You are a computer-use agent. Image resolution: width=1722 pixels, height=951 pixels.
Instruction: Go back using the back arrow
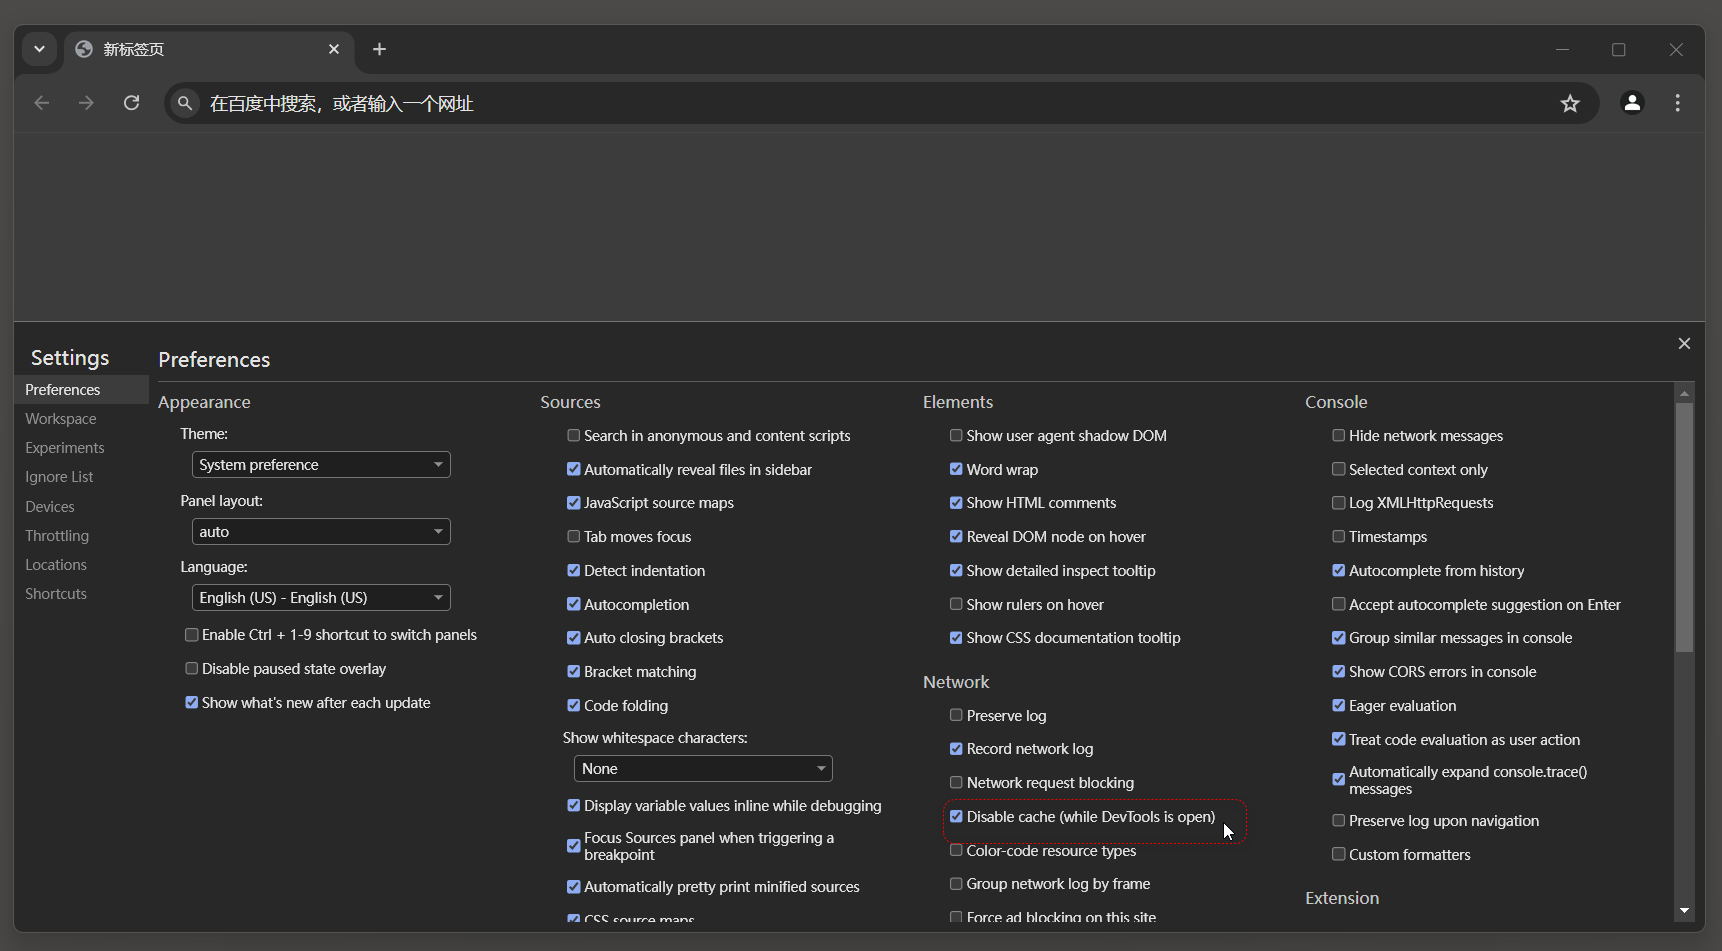pos(41,103)
